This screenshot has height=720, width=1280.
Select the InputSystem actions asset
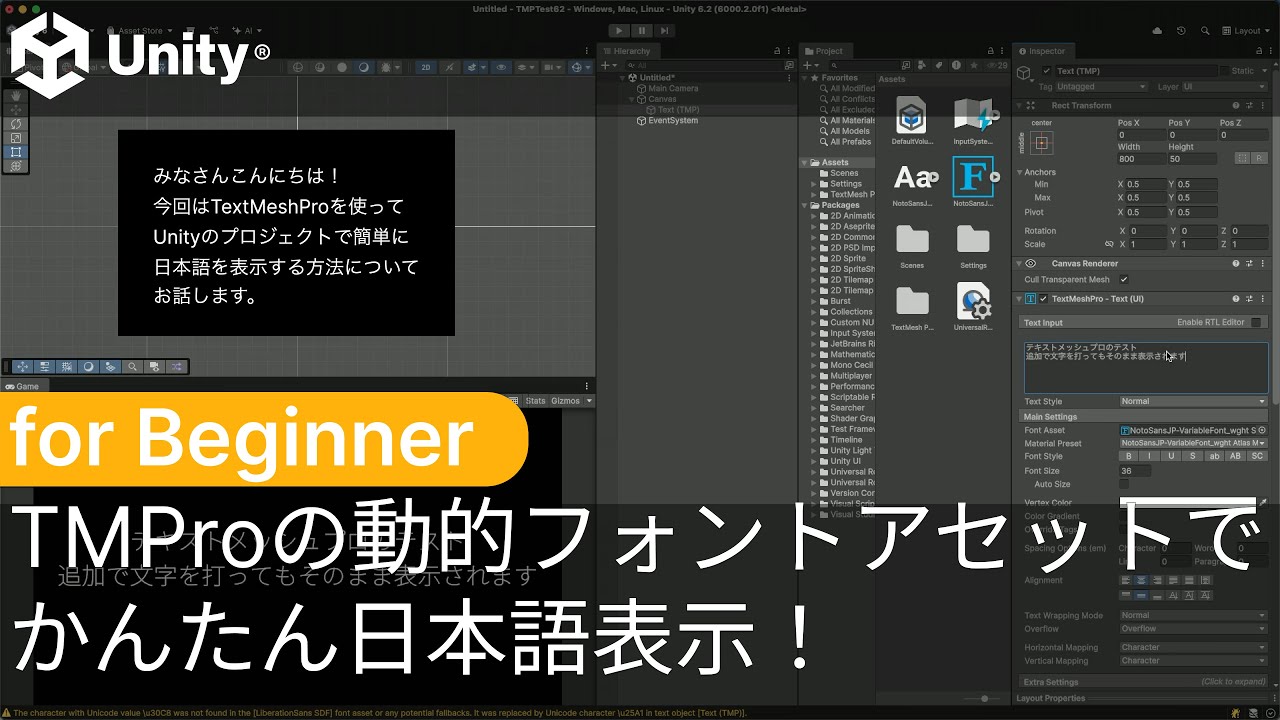(973, 115)
